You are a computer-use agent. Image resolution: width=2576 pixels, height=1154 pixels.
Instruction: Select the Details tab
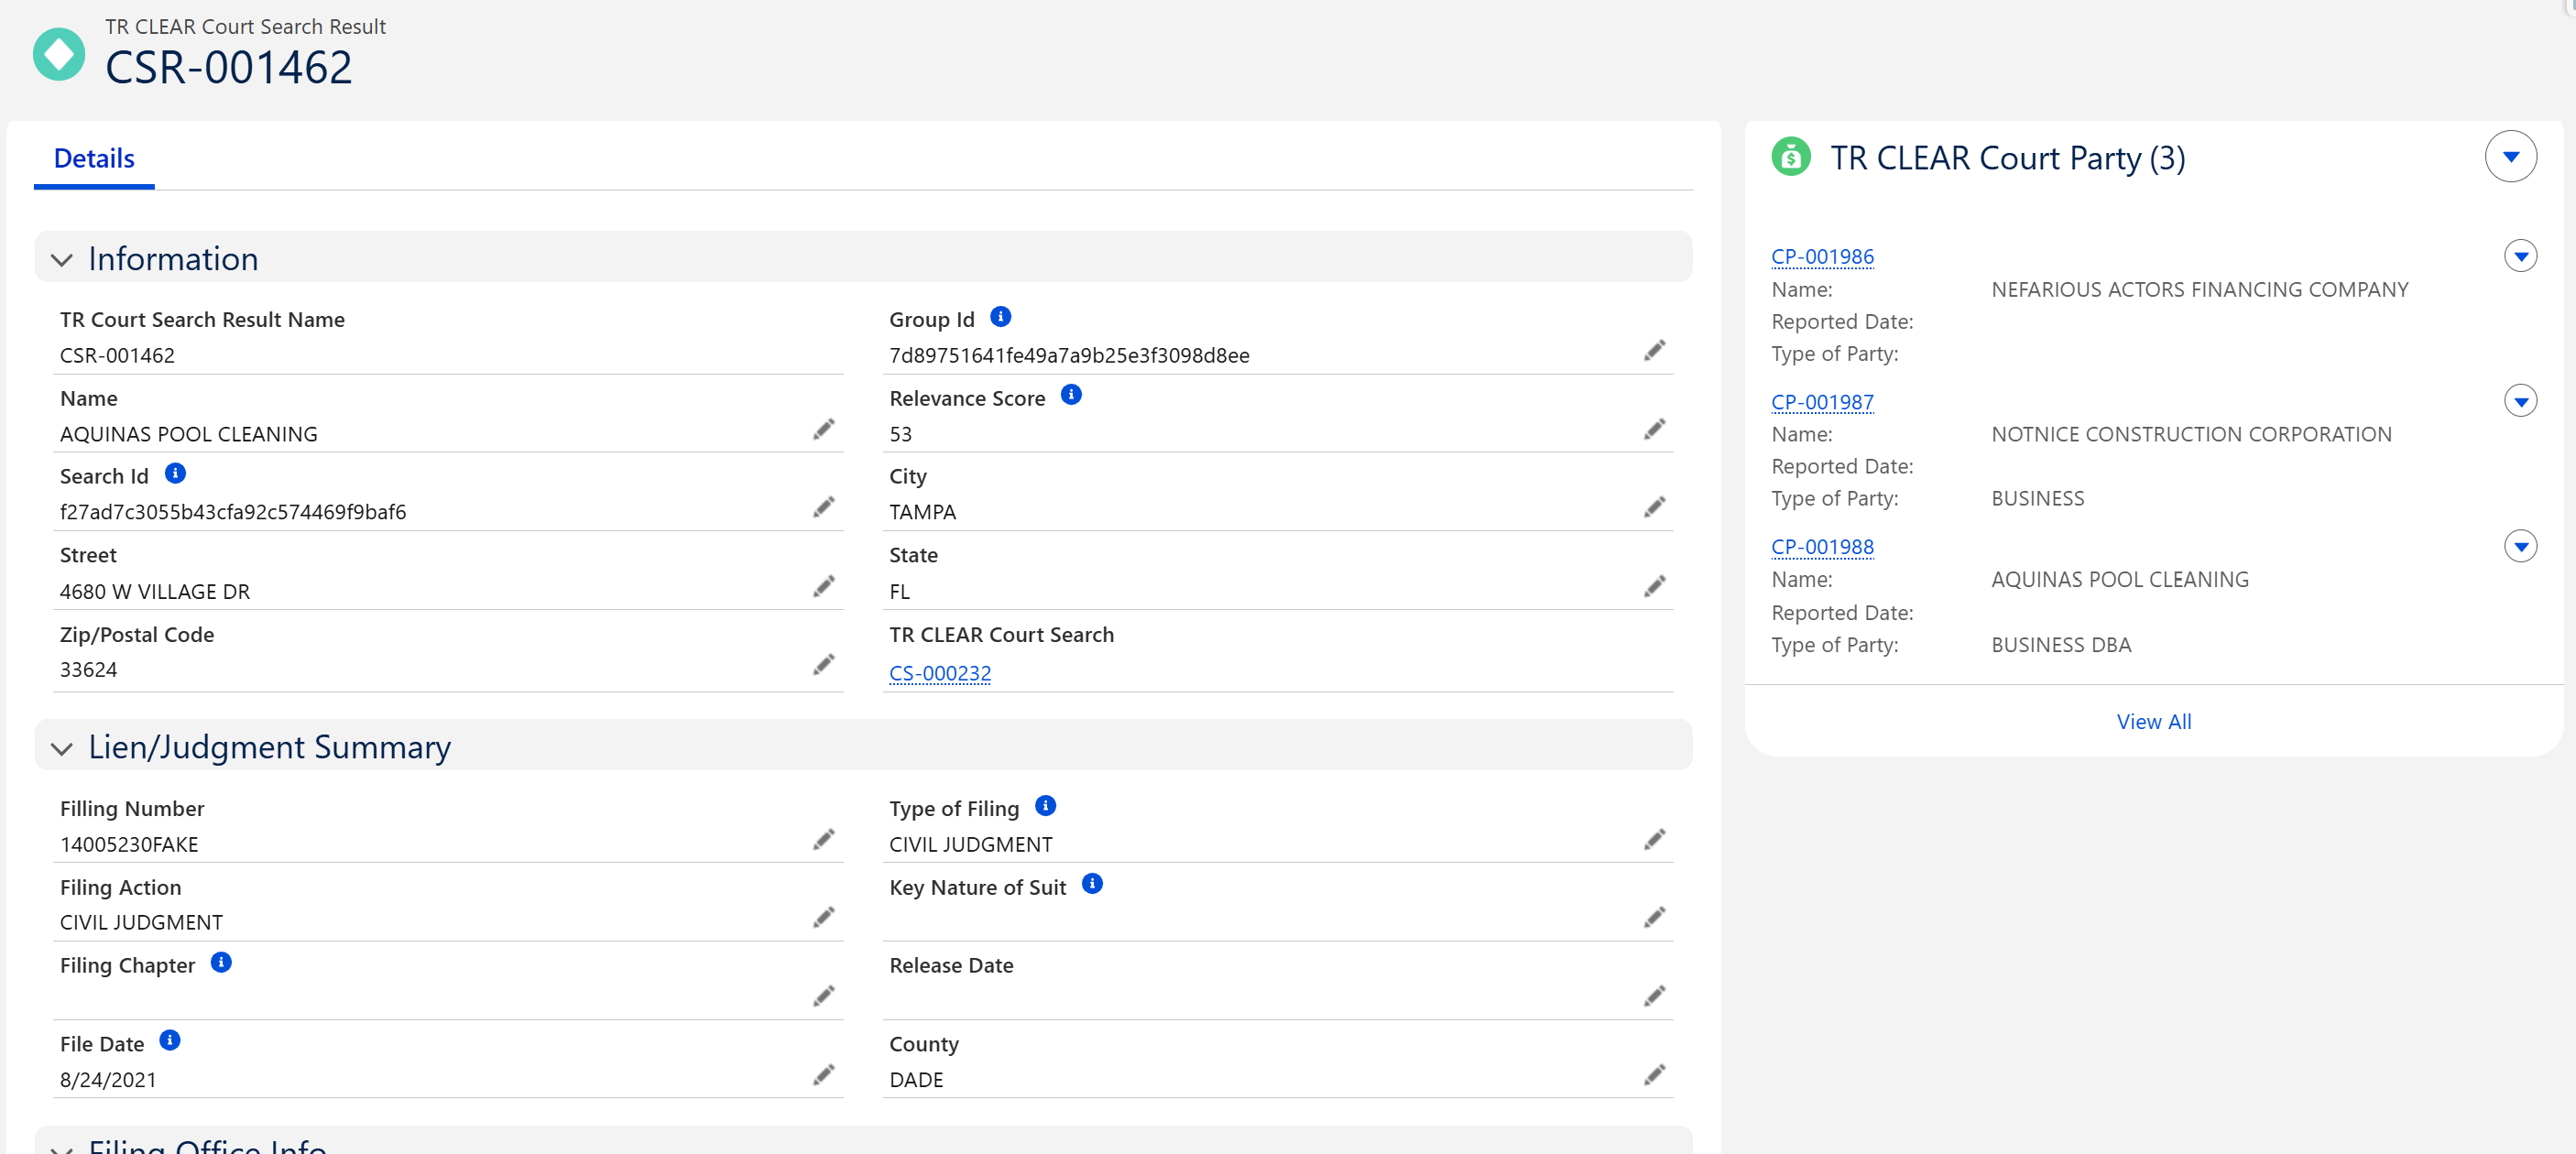(94, 158)
